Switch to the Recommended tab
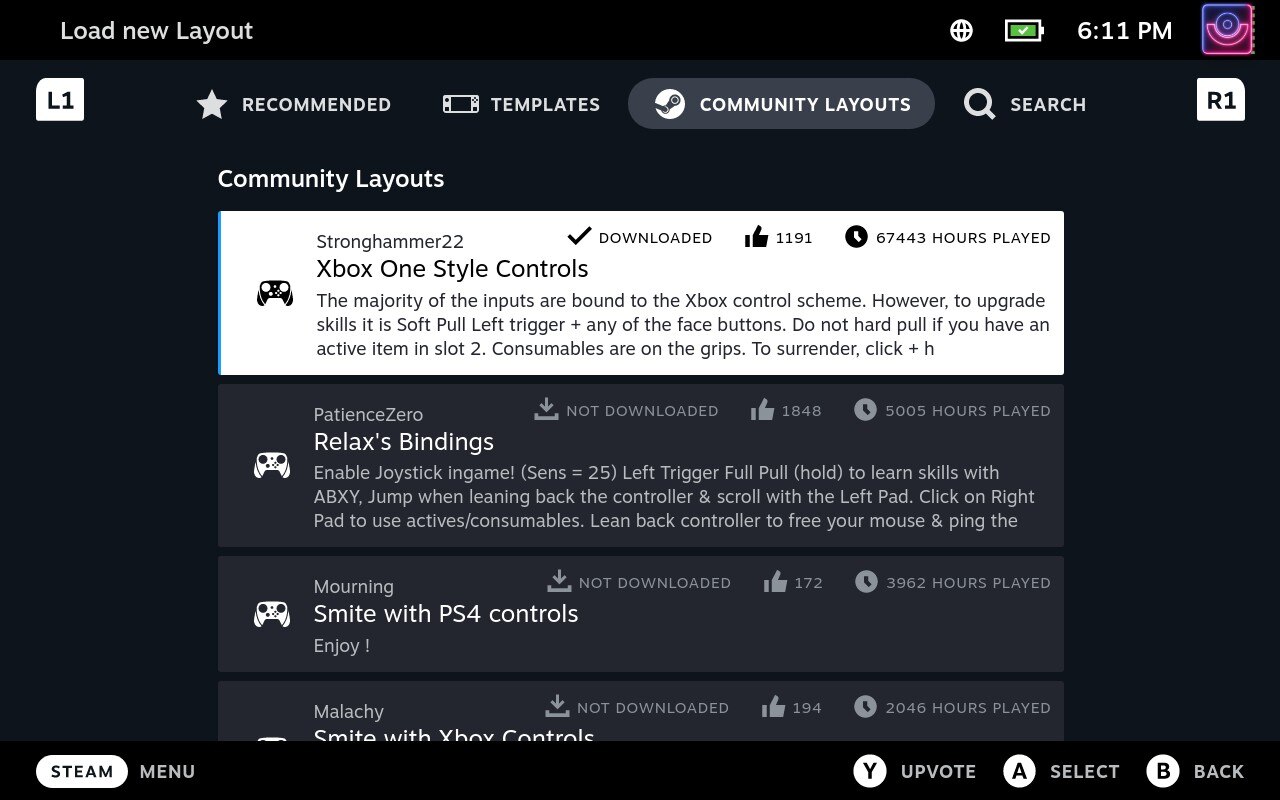This screenshot has height=800, width=1280. click(293, 104)
